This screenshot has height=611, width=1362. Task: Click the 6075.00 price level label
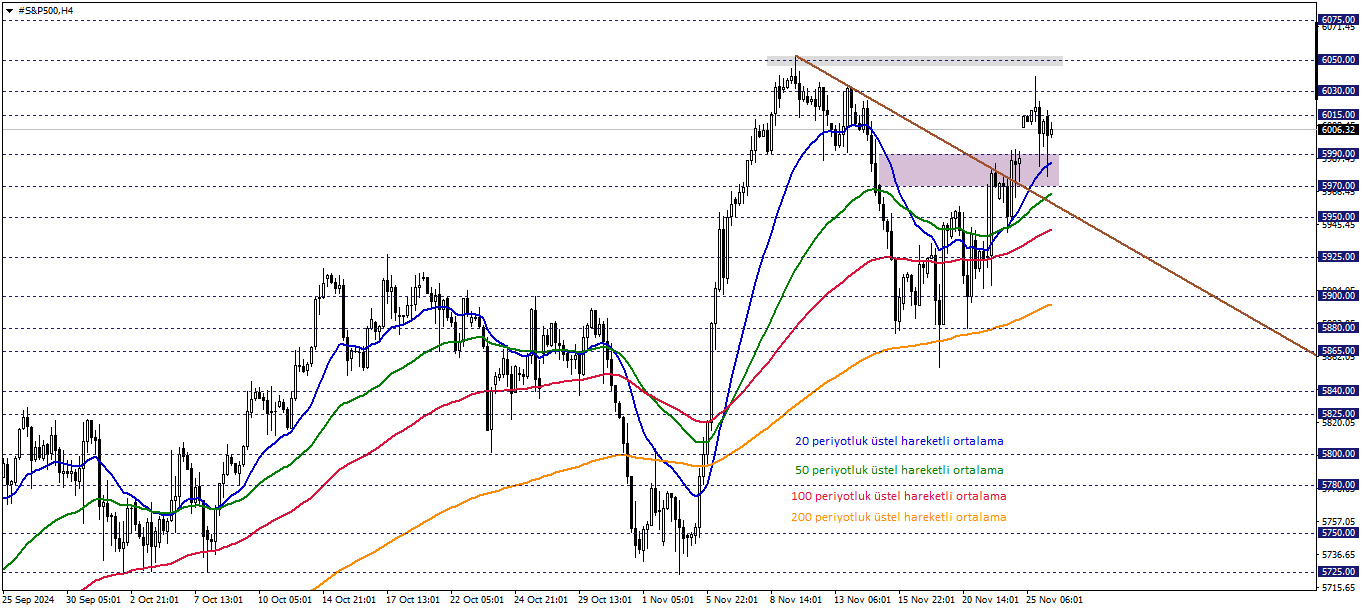1338,20
